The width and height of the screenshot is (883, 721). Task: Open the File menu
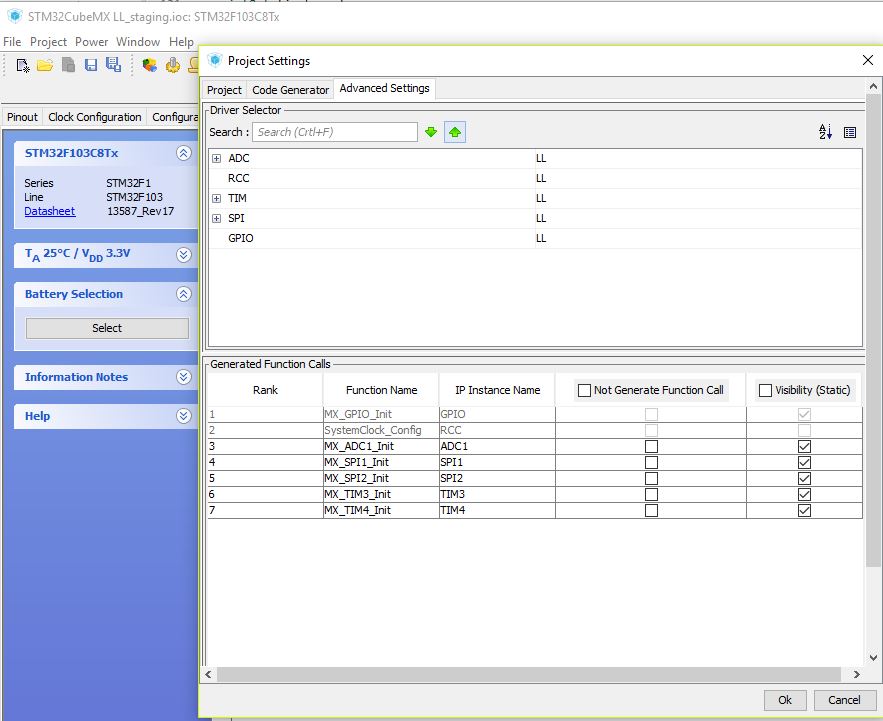click(12, 42)
